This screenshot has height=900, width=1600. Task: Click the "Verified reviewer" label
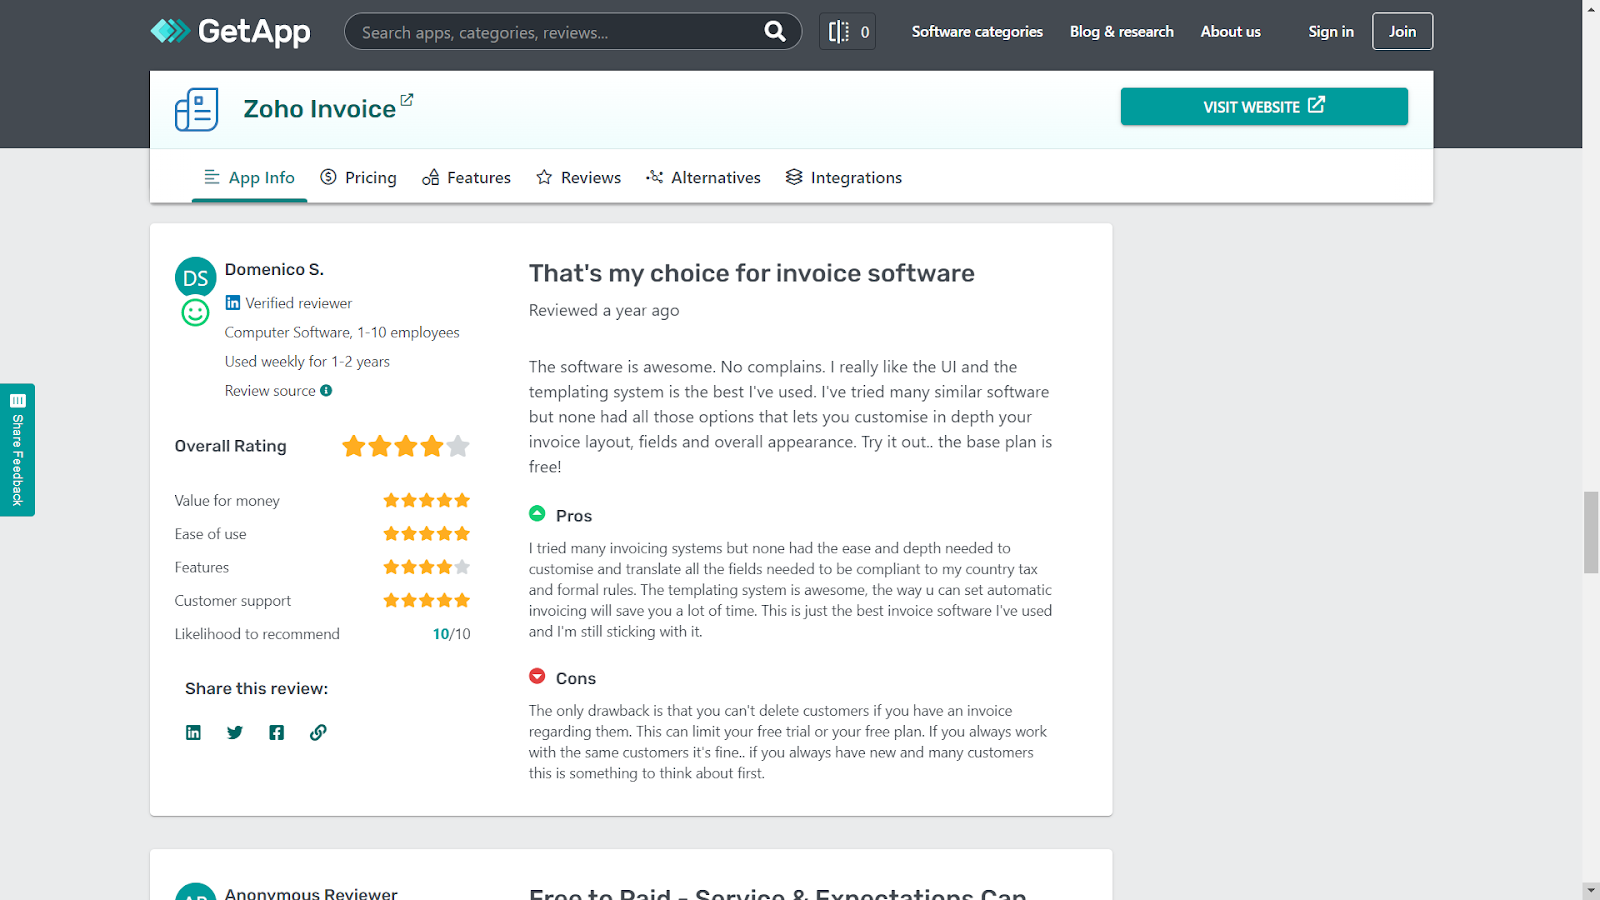pyautogui.click(x=299, y=303)
